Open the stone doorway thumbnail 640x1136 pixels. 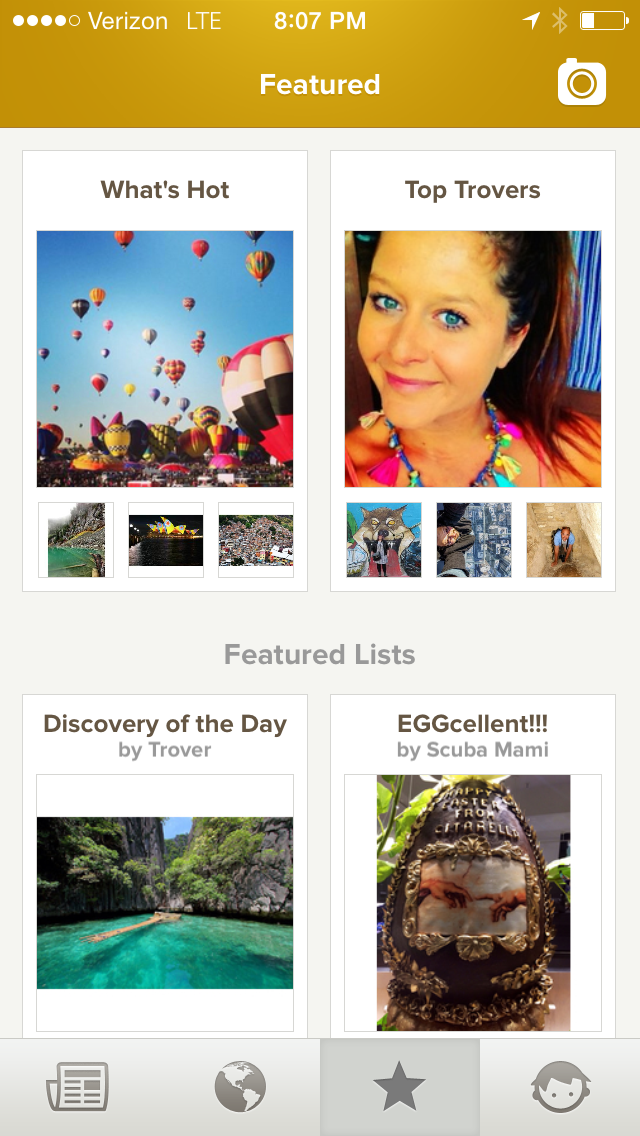[x=564, y=540]
